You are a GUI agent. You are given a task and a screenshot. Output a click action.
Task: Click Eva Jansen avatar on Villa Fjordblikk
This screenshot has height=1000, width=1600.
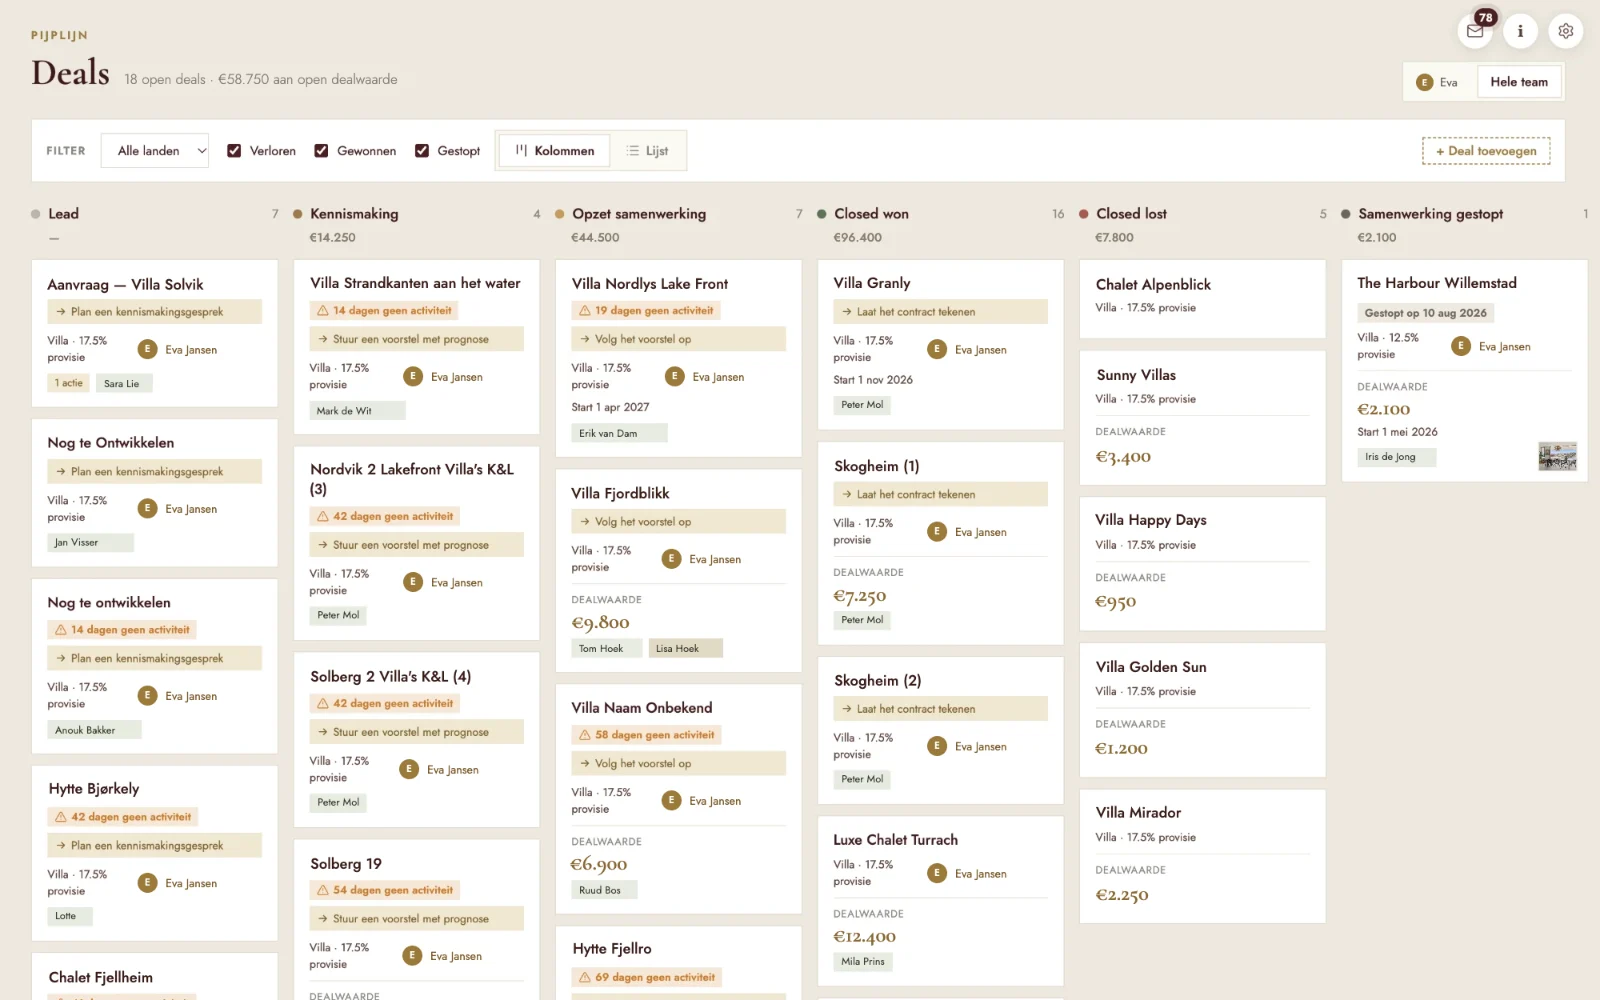[x=672, y=559]
